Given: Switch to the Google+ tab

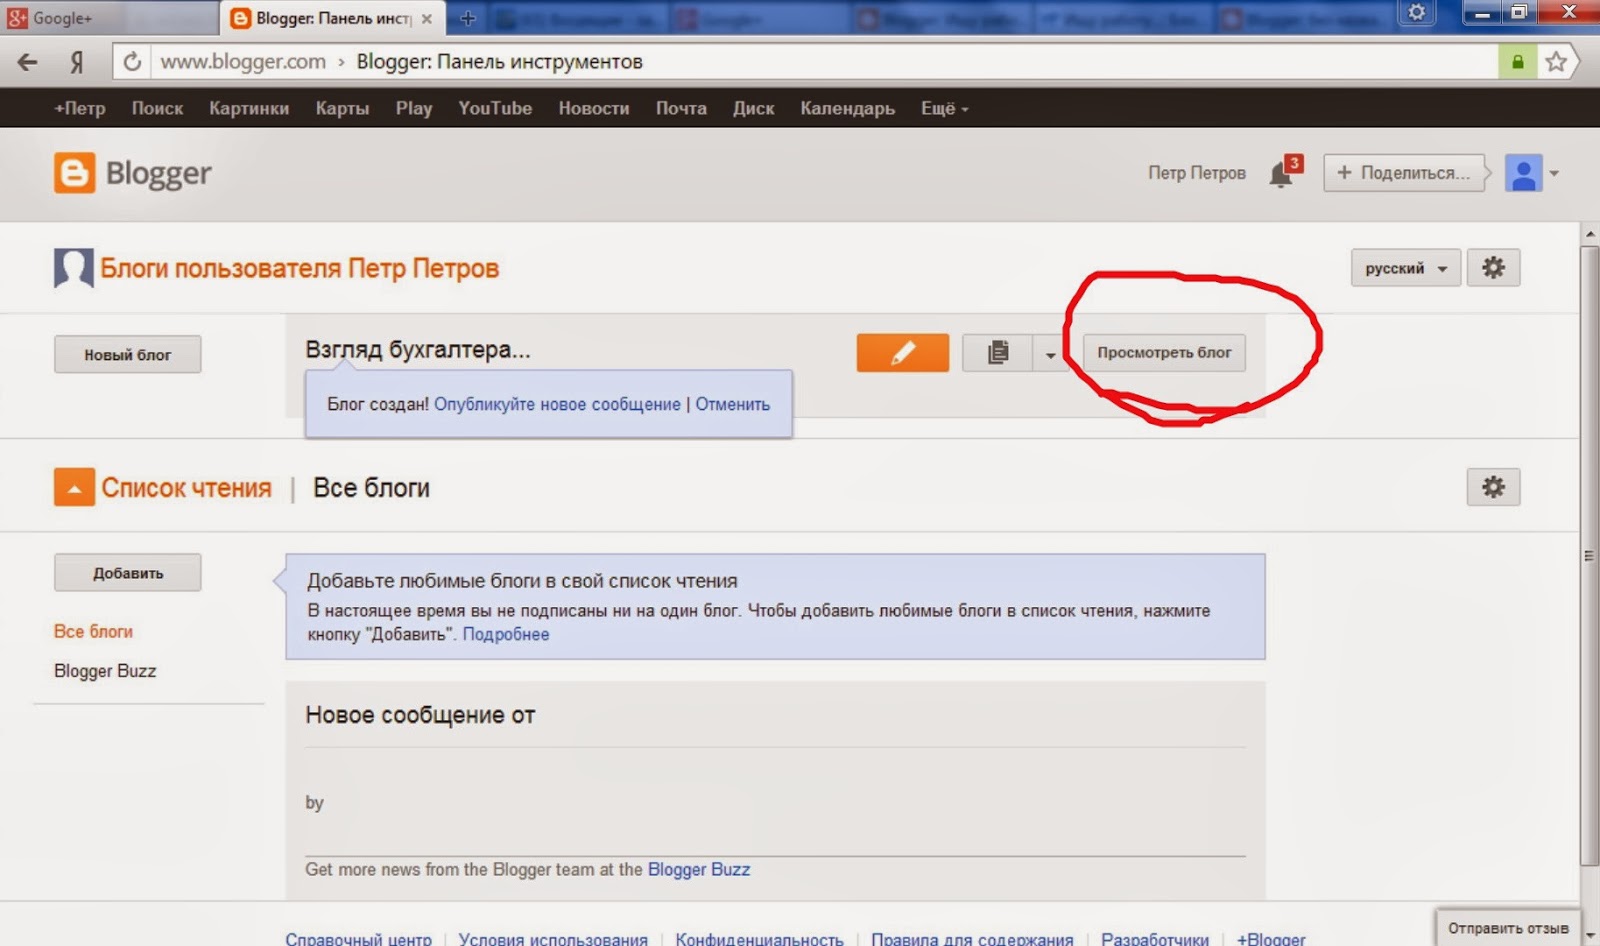Looking at the screenshot, I should tap(108, 18).
